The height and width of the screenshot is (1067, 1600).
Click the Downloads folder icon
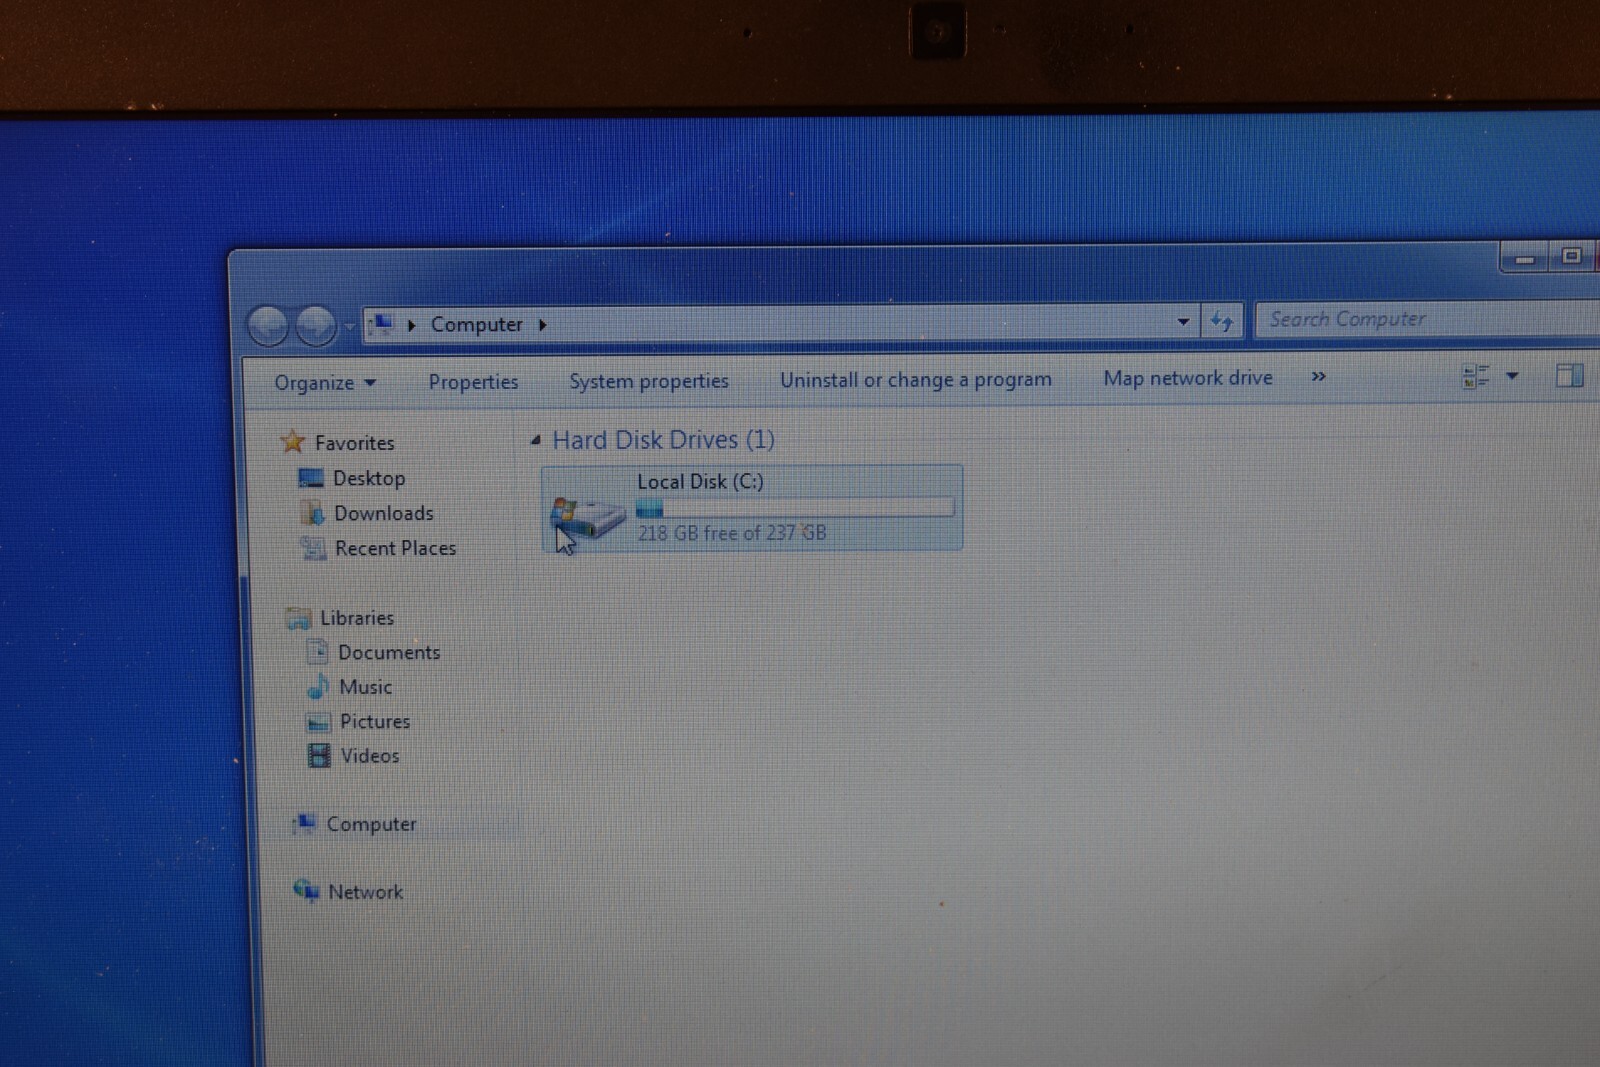pos(313,513)
